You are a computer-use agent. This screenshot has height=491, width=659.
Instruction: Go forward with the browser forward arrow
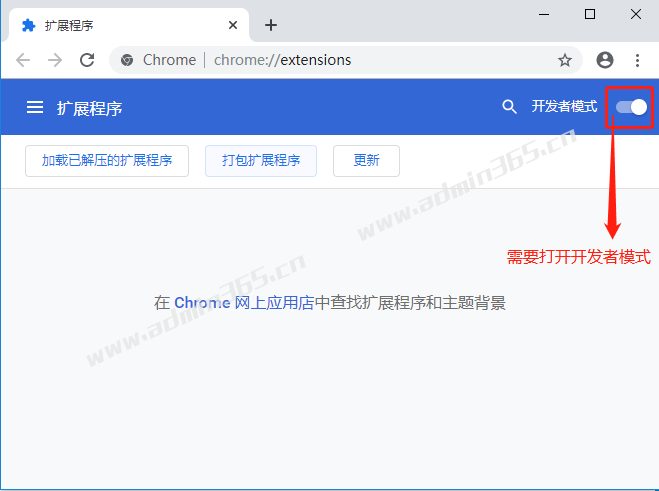coord(55,60)
